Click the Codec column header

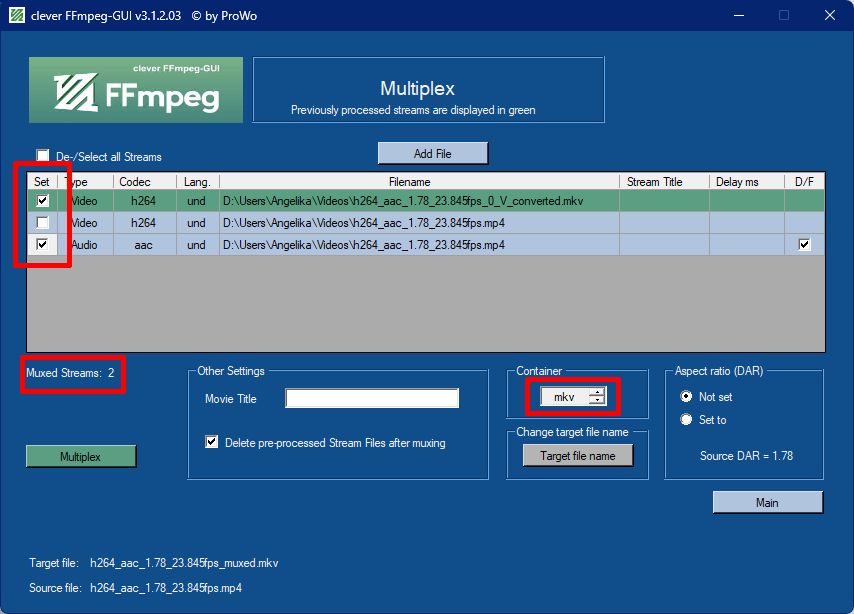coord(144,181)
